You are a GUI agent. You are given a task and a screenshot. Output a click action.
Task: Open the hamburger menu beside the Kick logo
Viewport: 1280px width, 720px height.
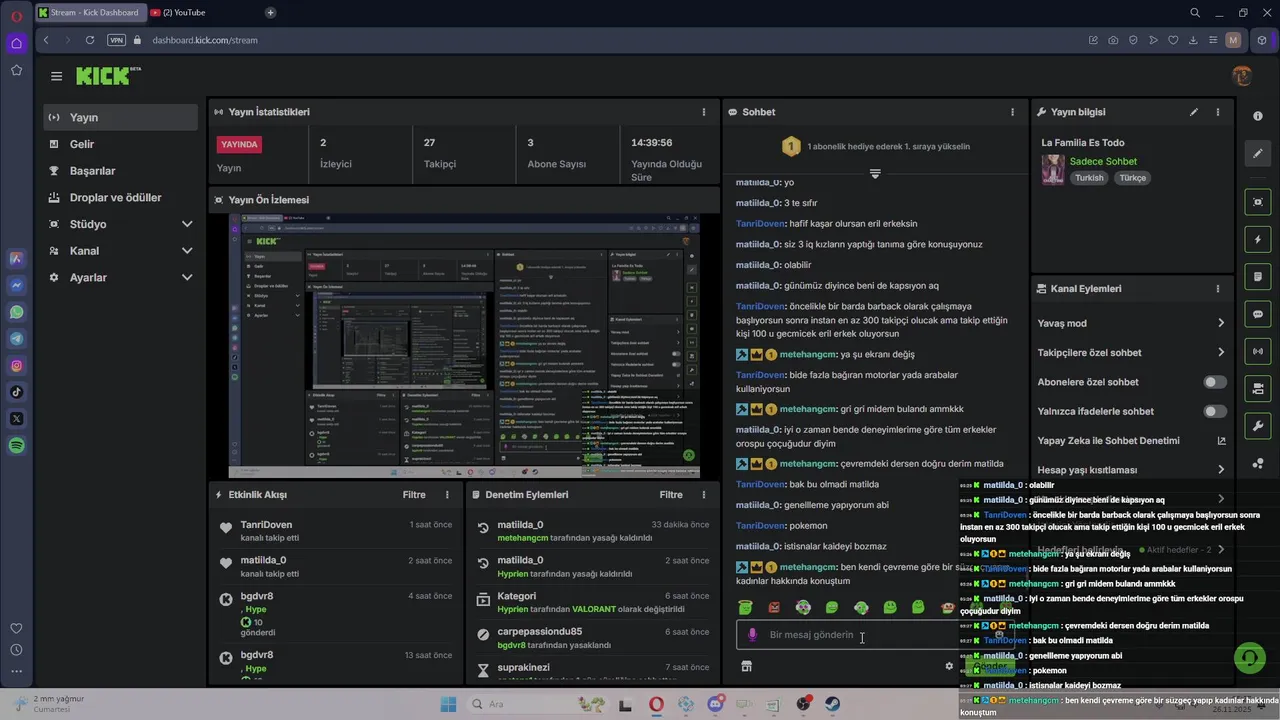point(56,76)
